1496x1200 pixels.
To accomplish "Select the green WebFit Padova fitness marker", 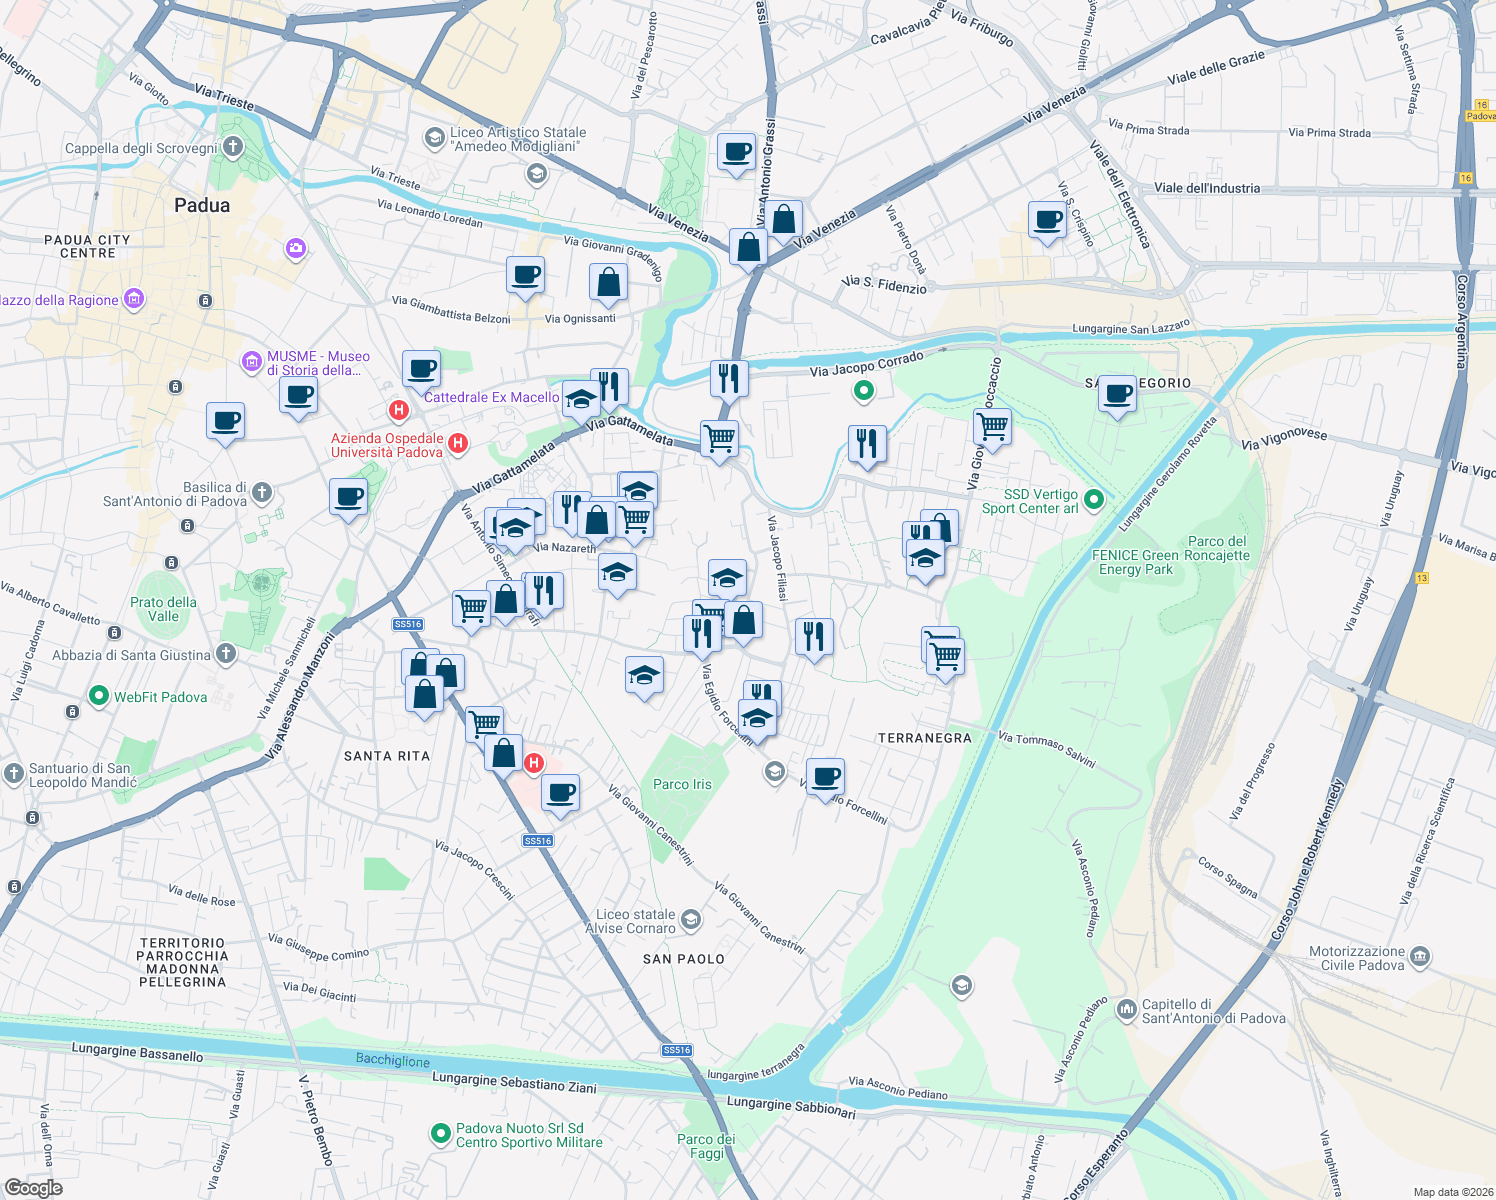I will (x=98, y=697).
